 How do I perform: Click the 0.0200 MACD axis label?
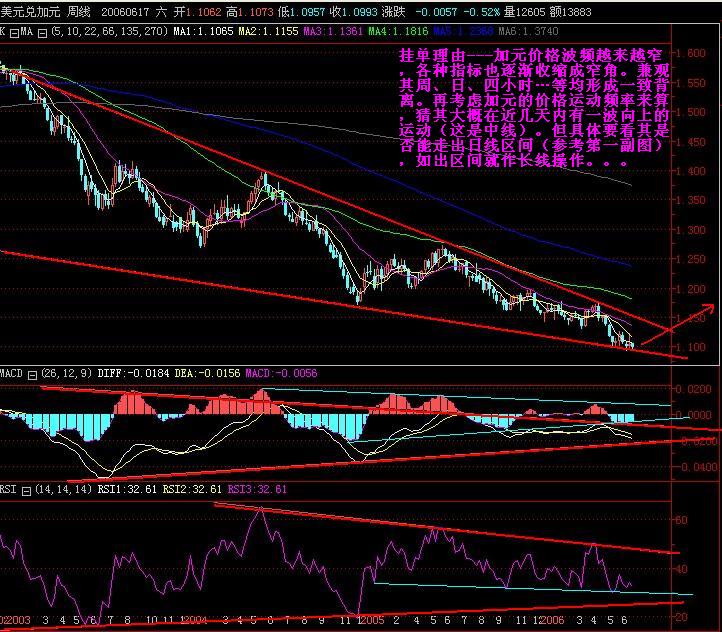[693, 389]
